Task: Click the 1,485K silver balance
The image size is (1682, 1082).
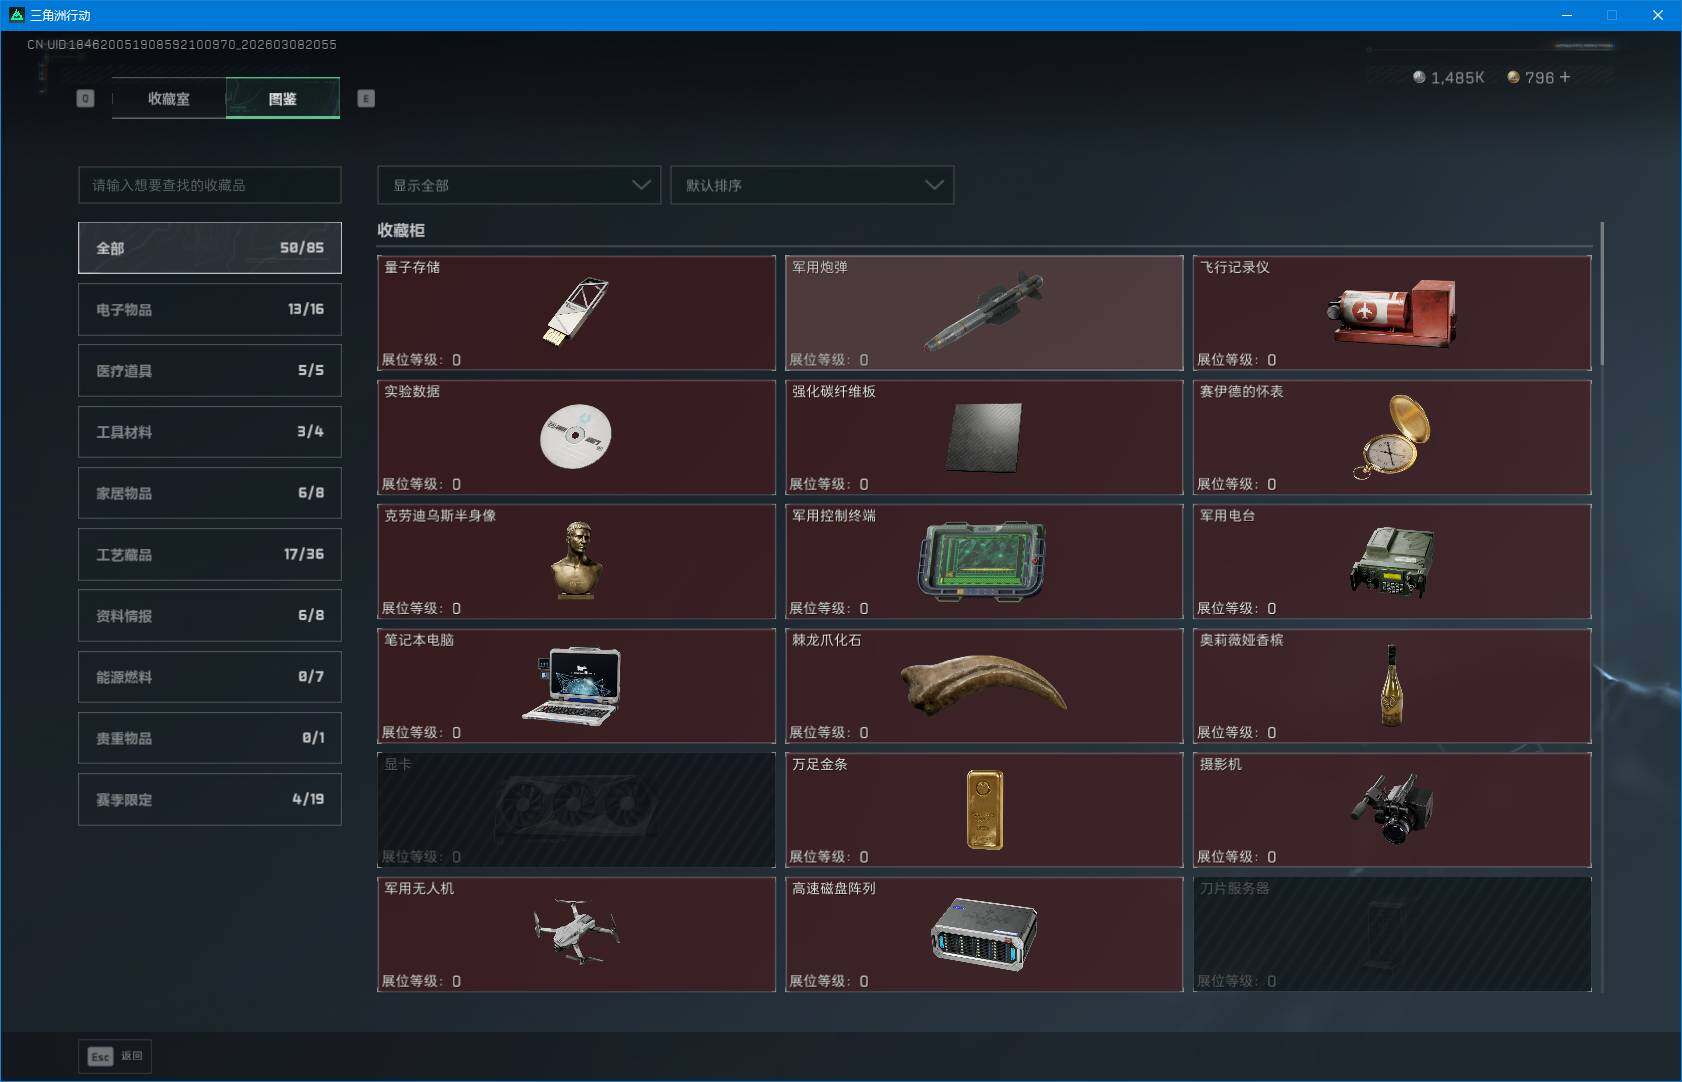Action: 1457,77
